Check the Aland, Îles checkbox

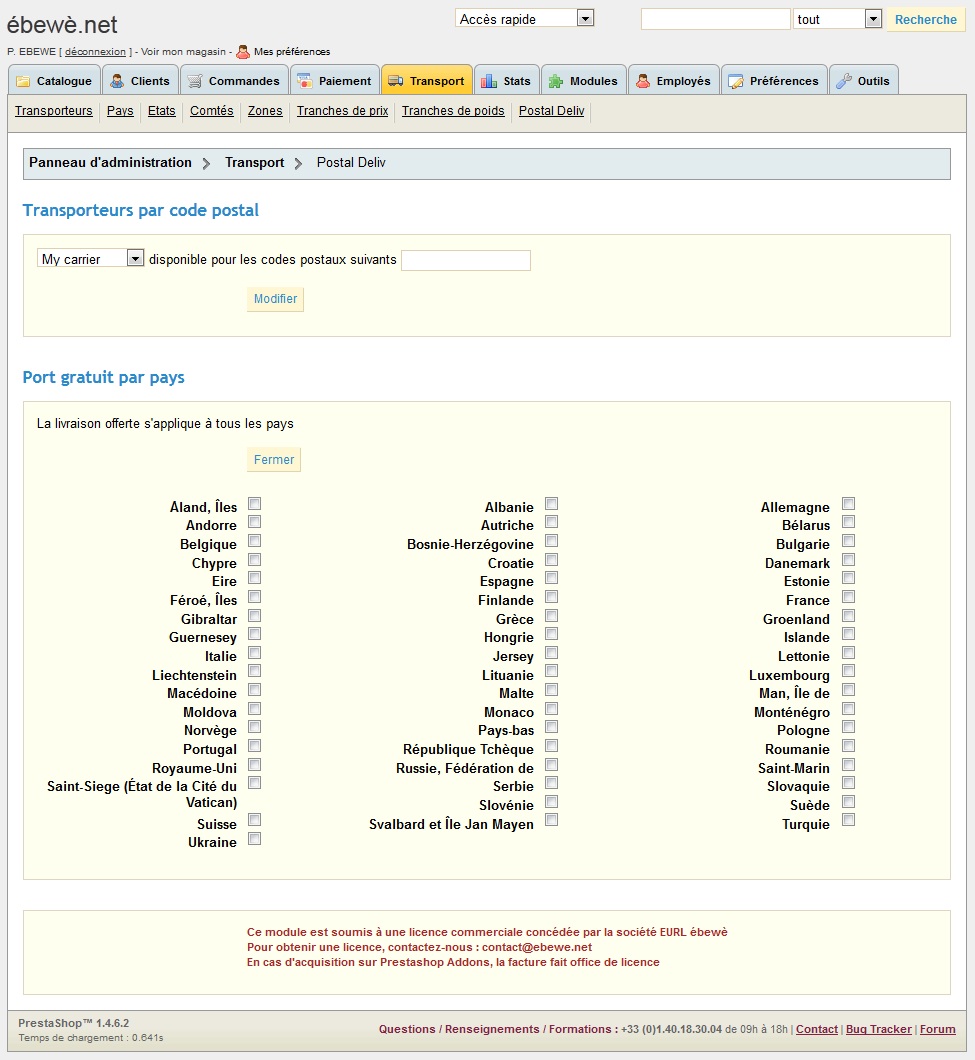(x=254, y=504)
